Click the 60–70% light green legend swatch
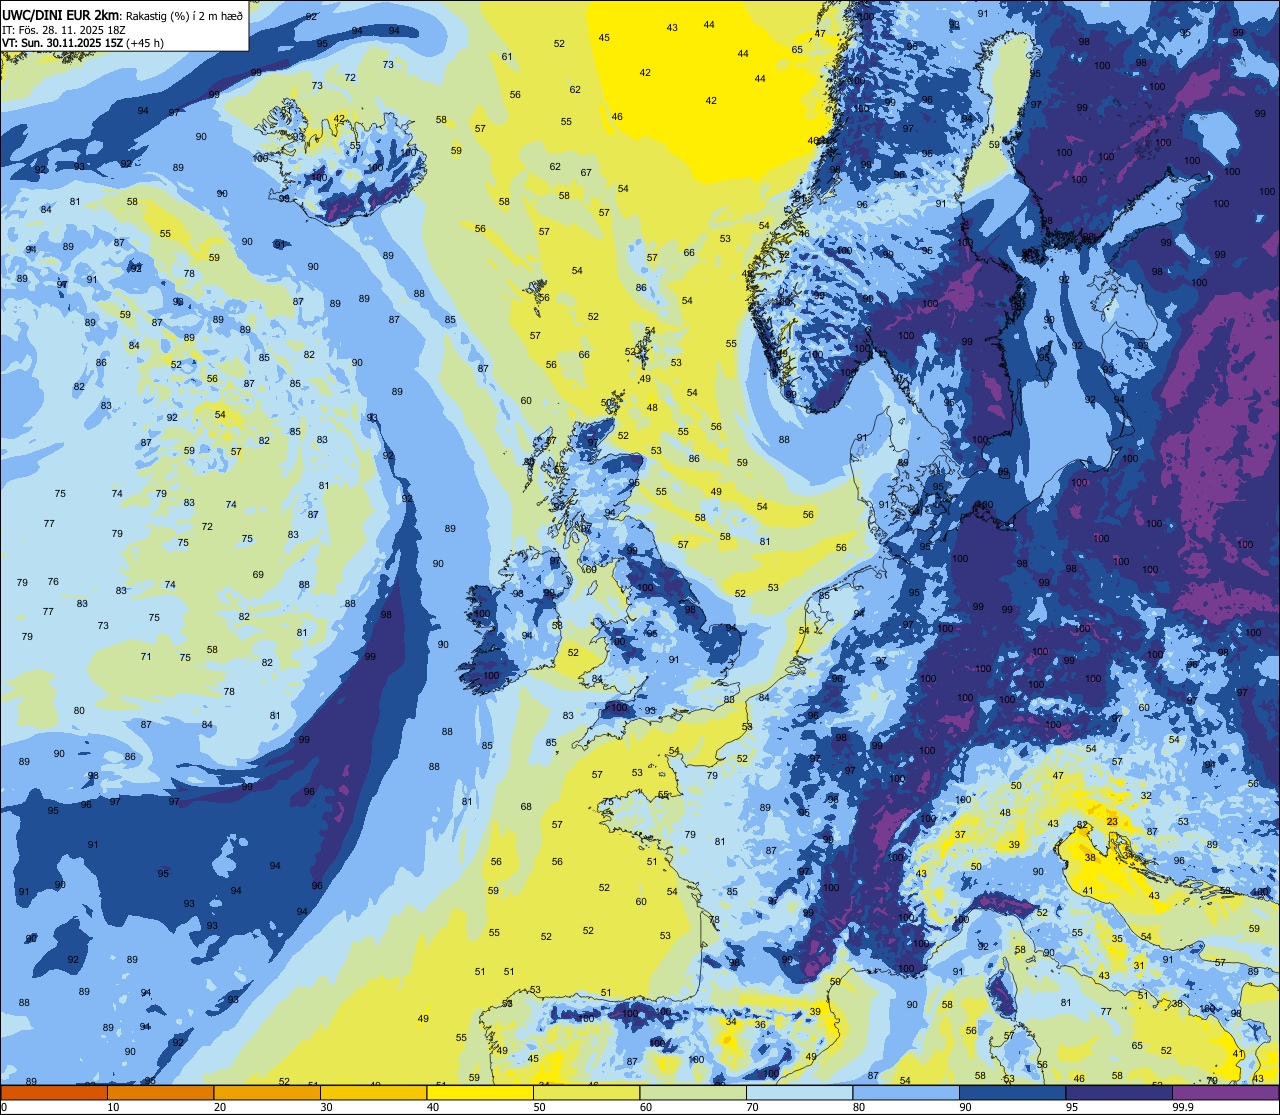1280x1115 pixels. (x=693, y=1092)
